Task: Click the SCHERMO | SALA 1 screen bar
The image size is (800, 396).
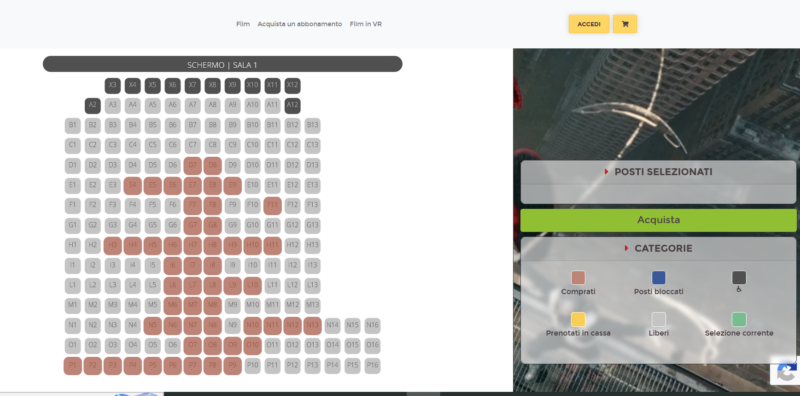Action: (222, 64)
